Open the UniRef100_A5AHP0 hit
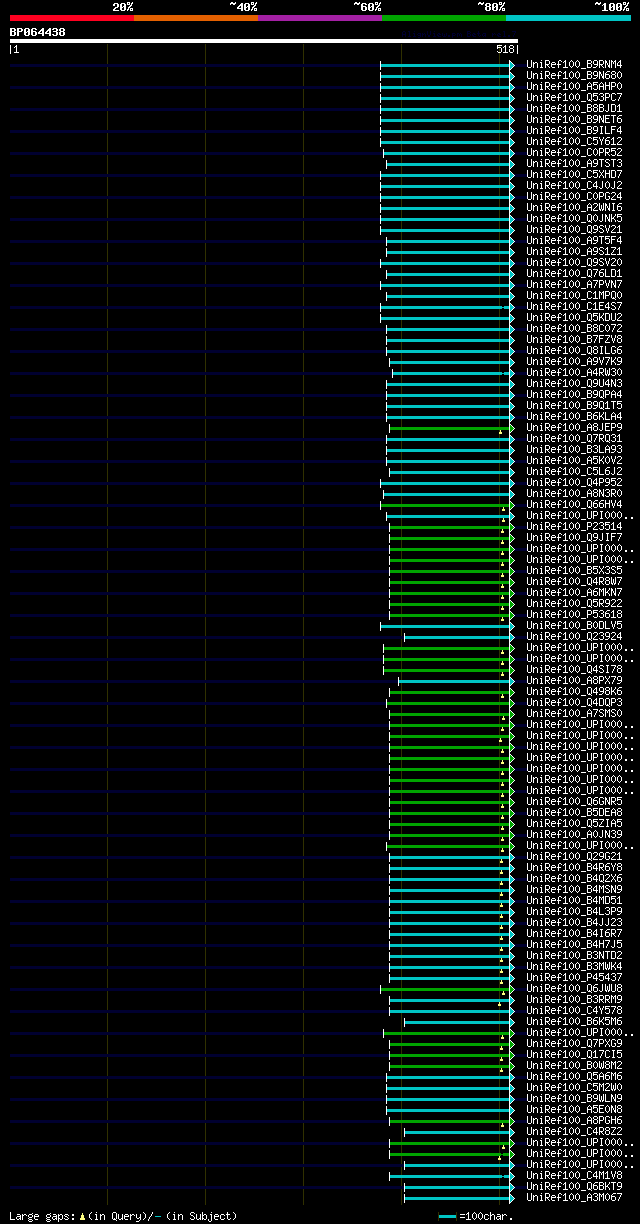Viewport: 640px width, 1224px height. [x=574, y=86]
